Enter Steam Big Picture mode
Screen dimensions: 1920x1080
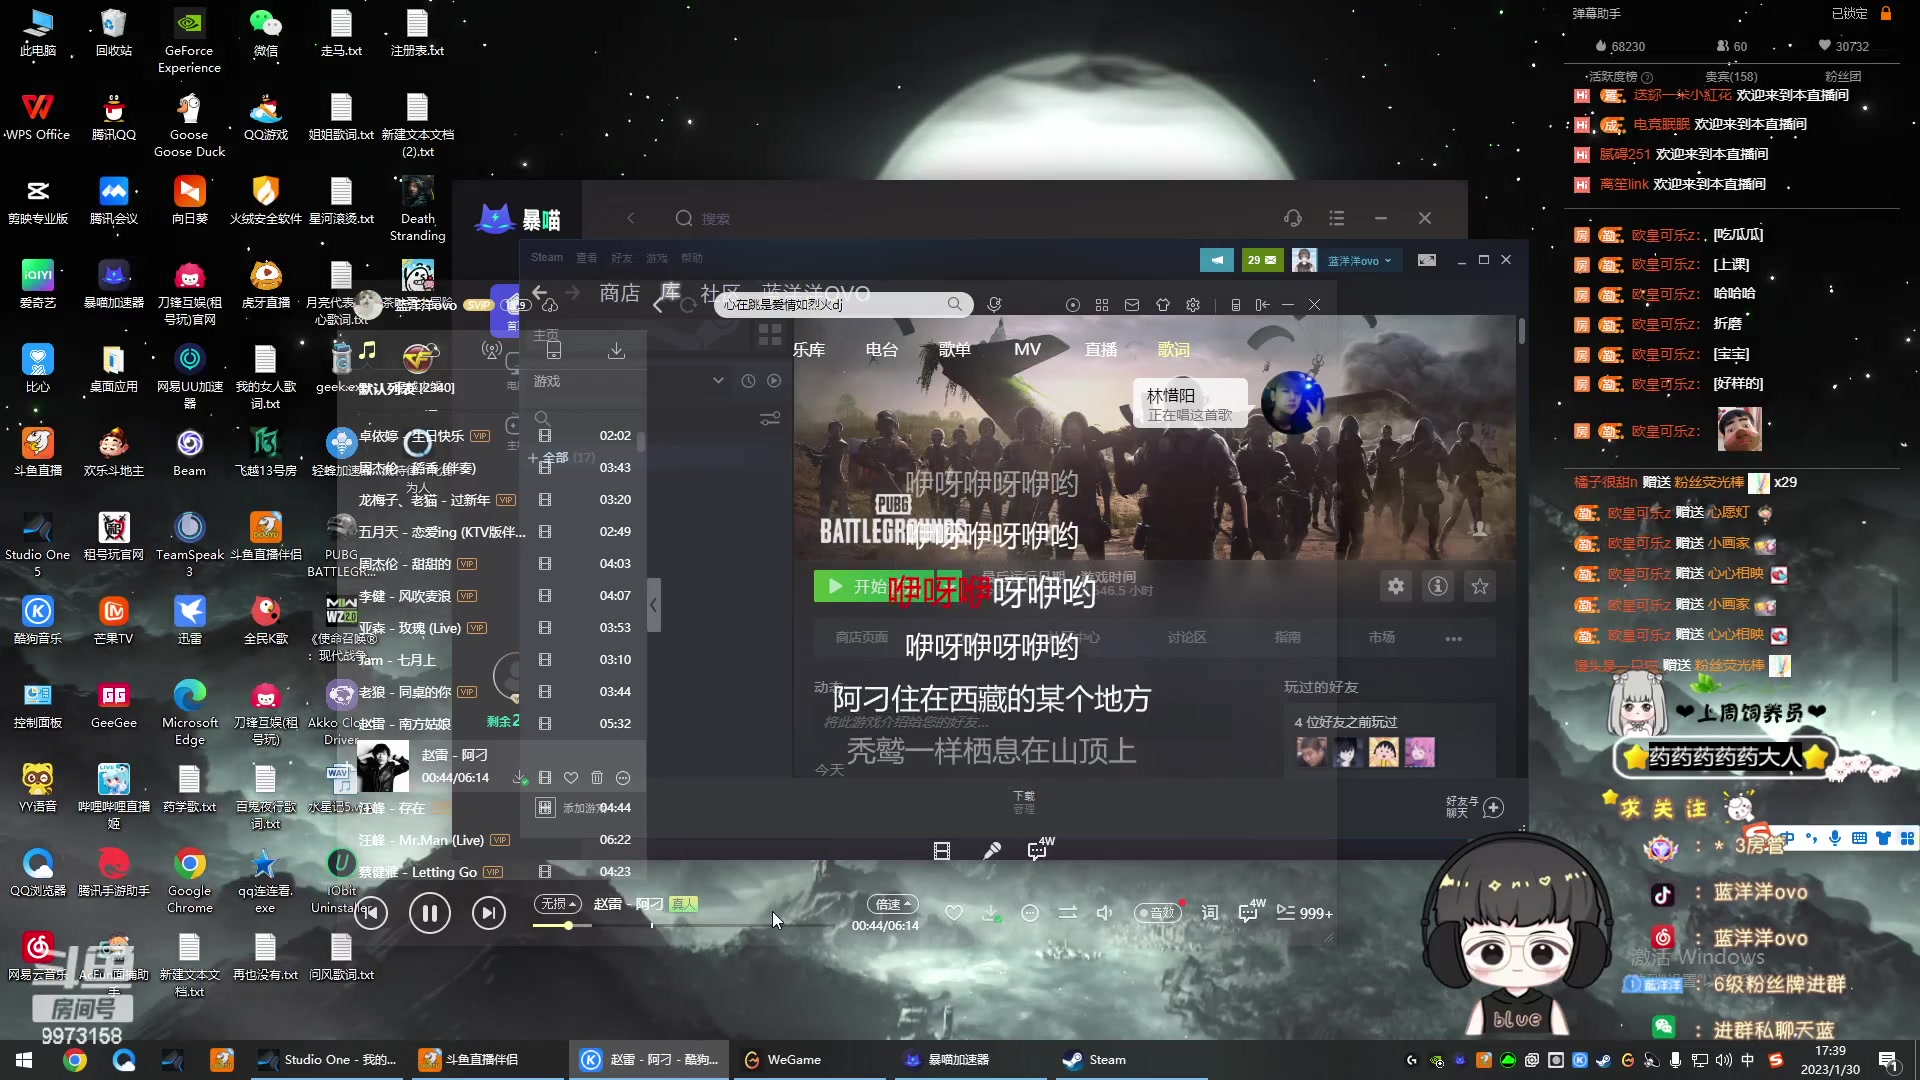[1427, 260]
